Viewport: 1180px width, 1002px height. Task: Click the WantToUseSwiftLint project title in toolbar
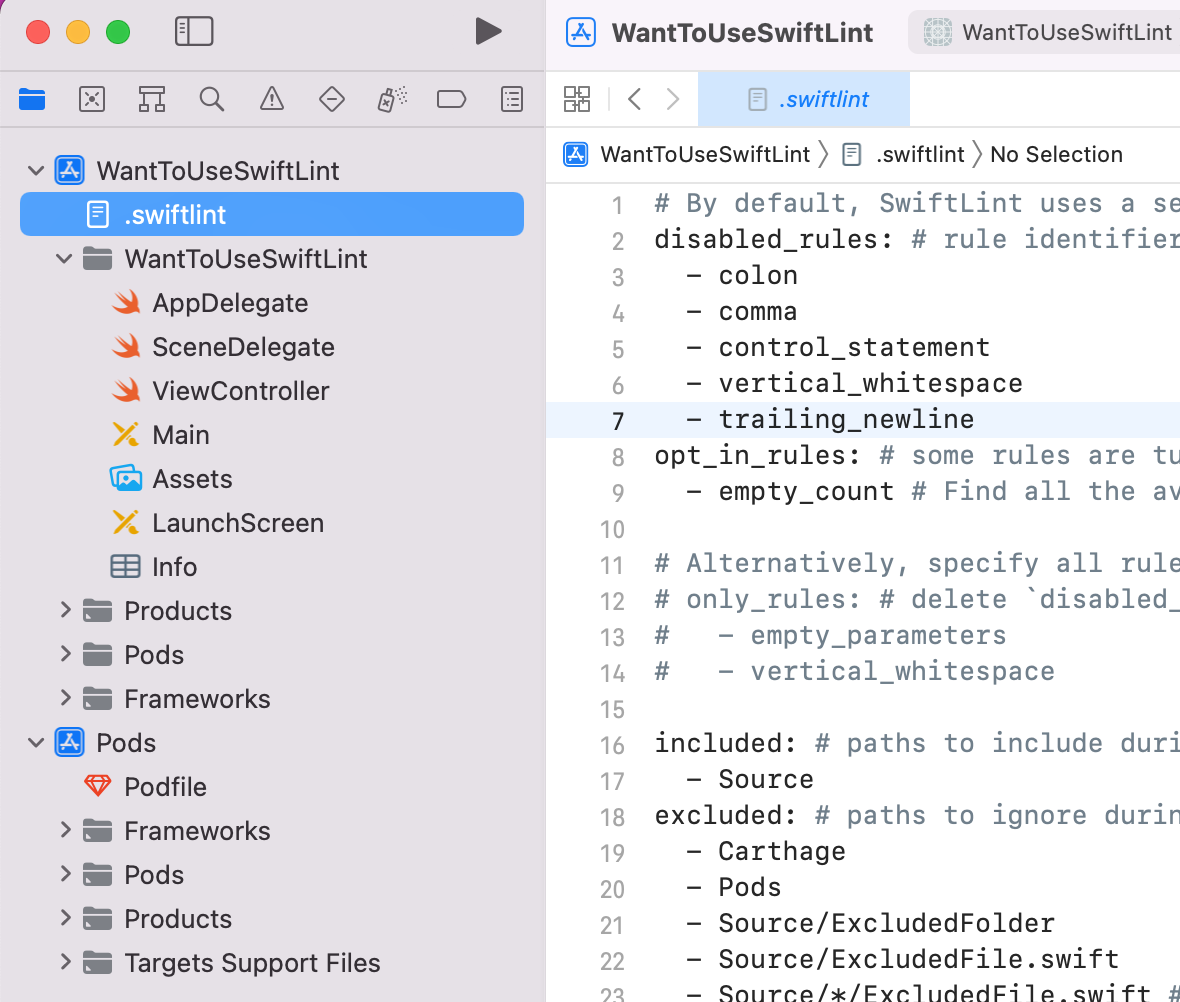coord(742,32)
